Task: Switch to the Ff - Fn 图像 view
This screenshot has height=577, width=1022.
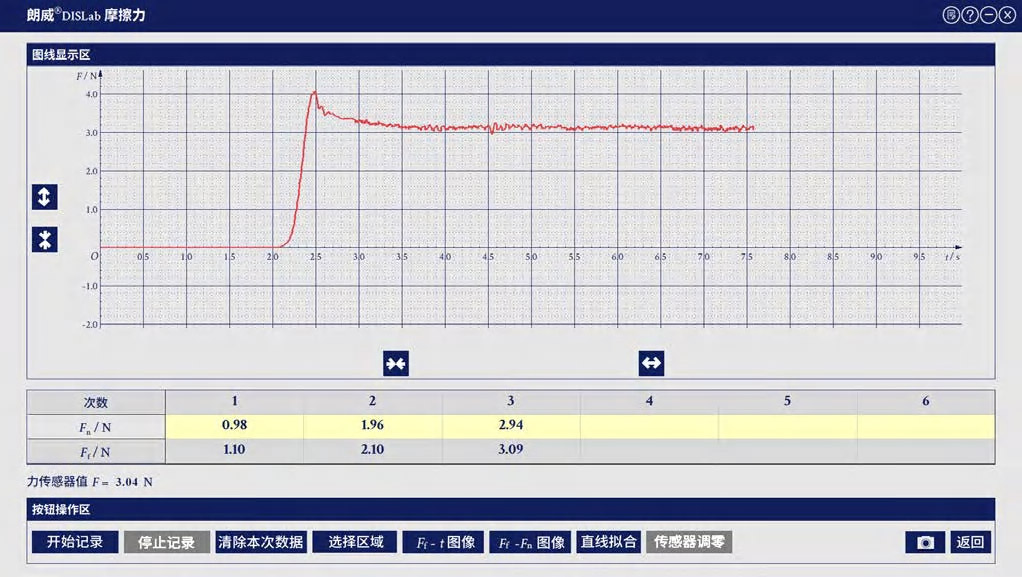Action: [532, 542]
